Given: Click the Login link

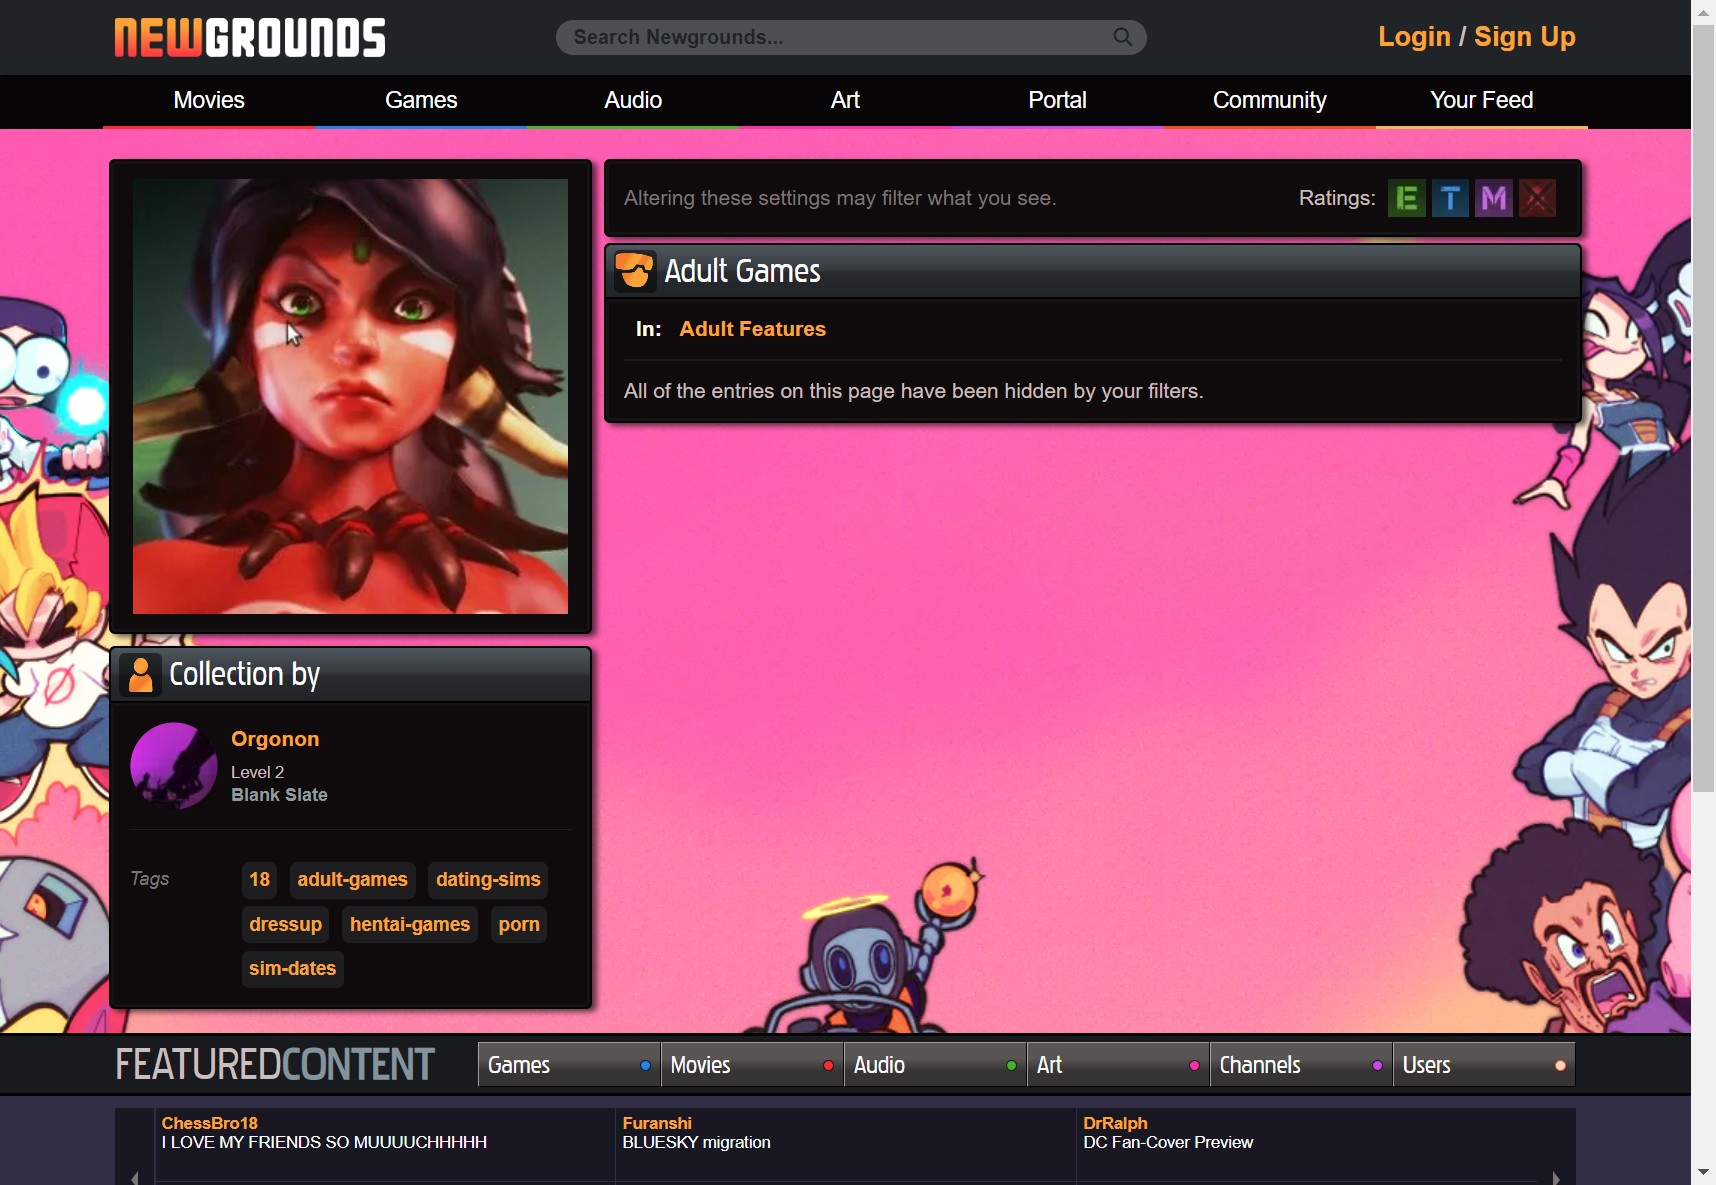Looking at the screenshot, I should coord(1413,37).
